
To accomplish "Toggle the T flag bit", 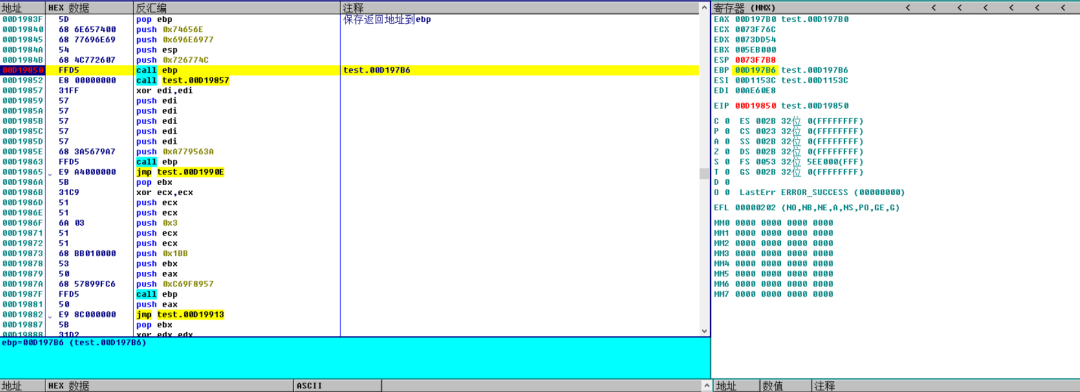I will [727, 172].
